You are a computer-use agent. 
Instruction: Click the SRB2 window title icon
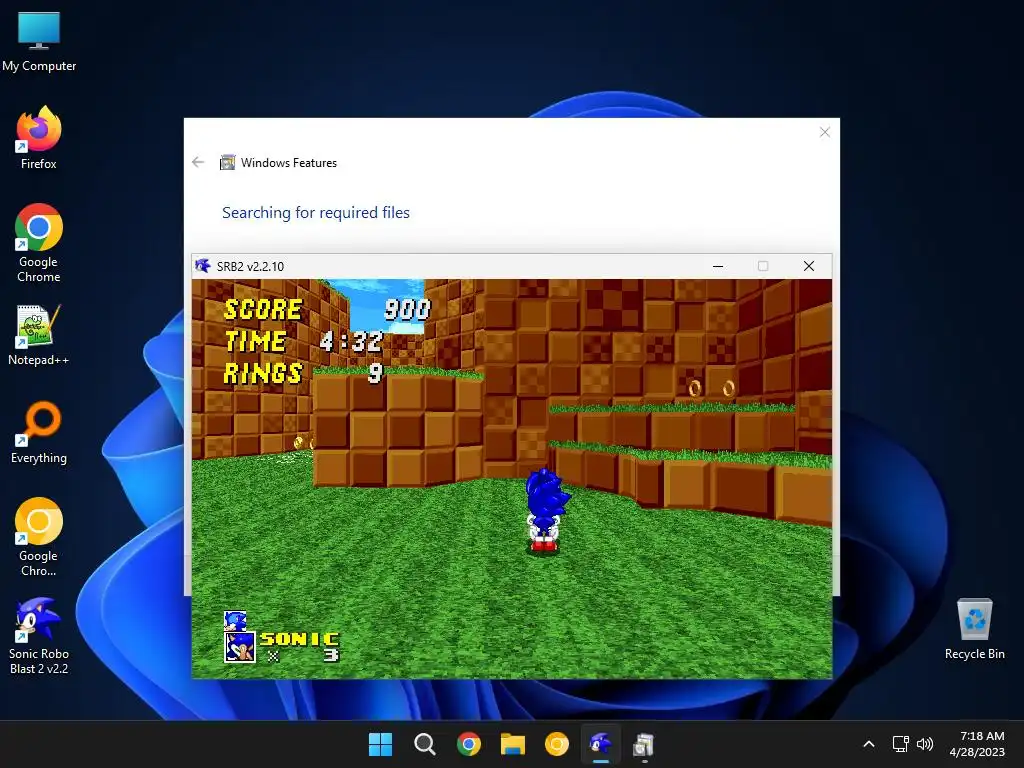tap(203, 266)
